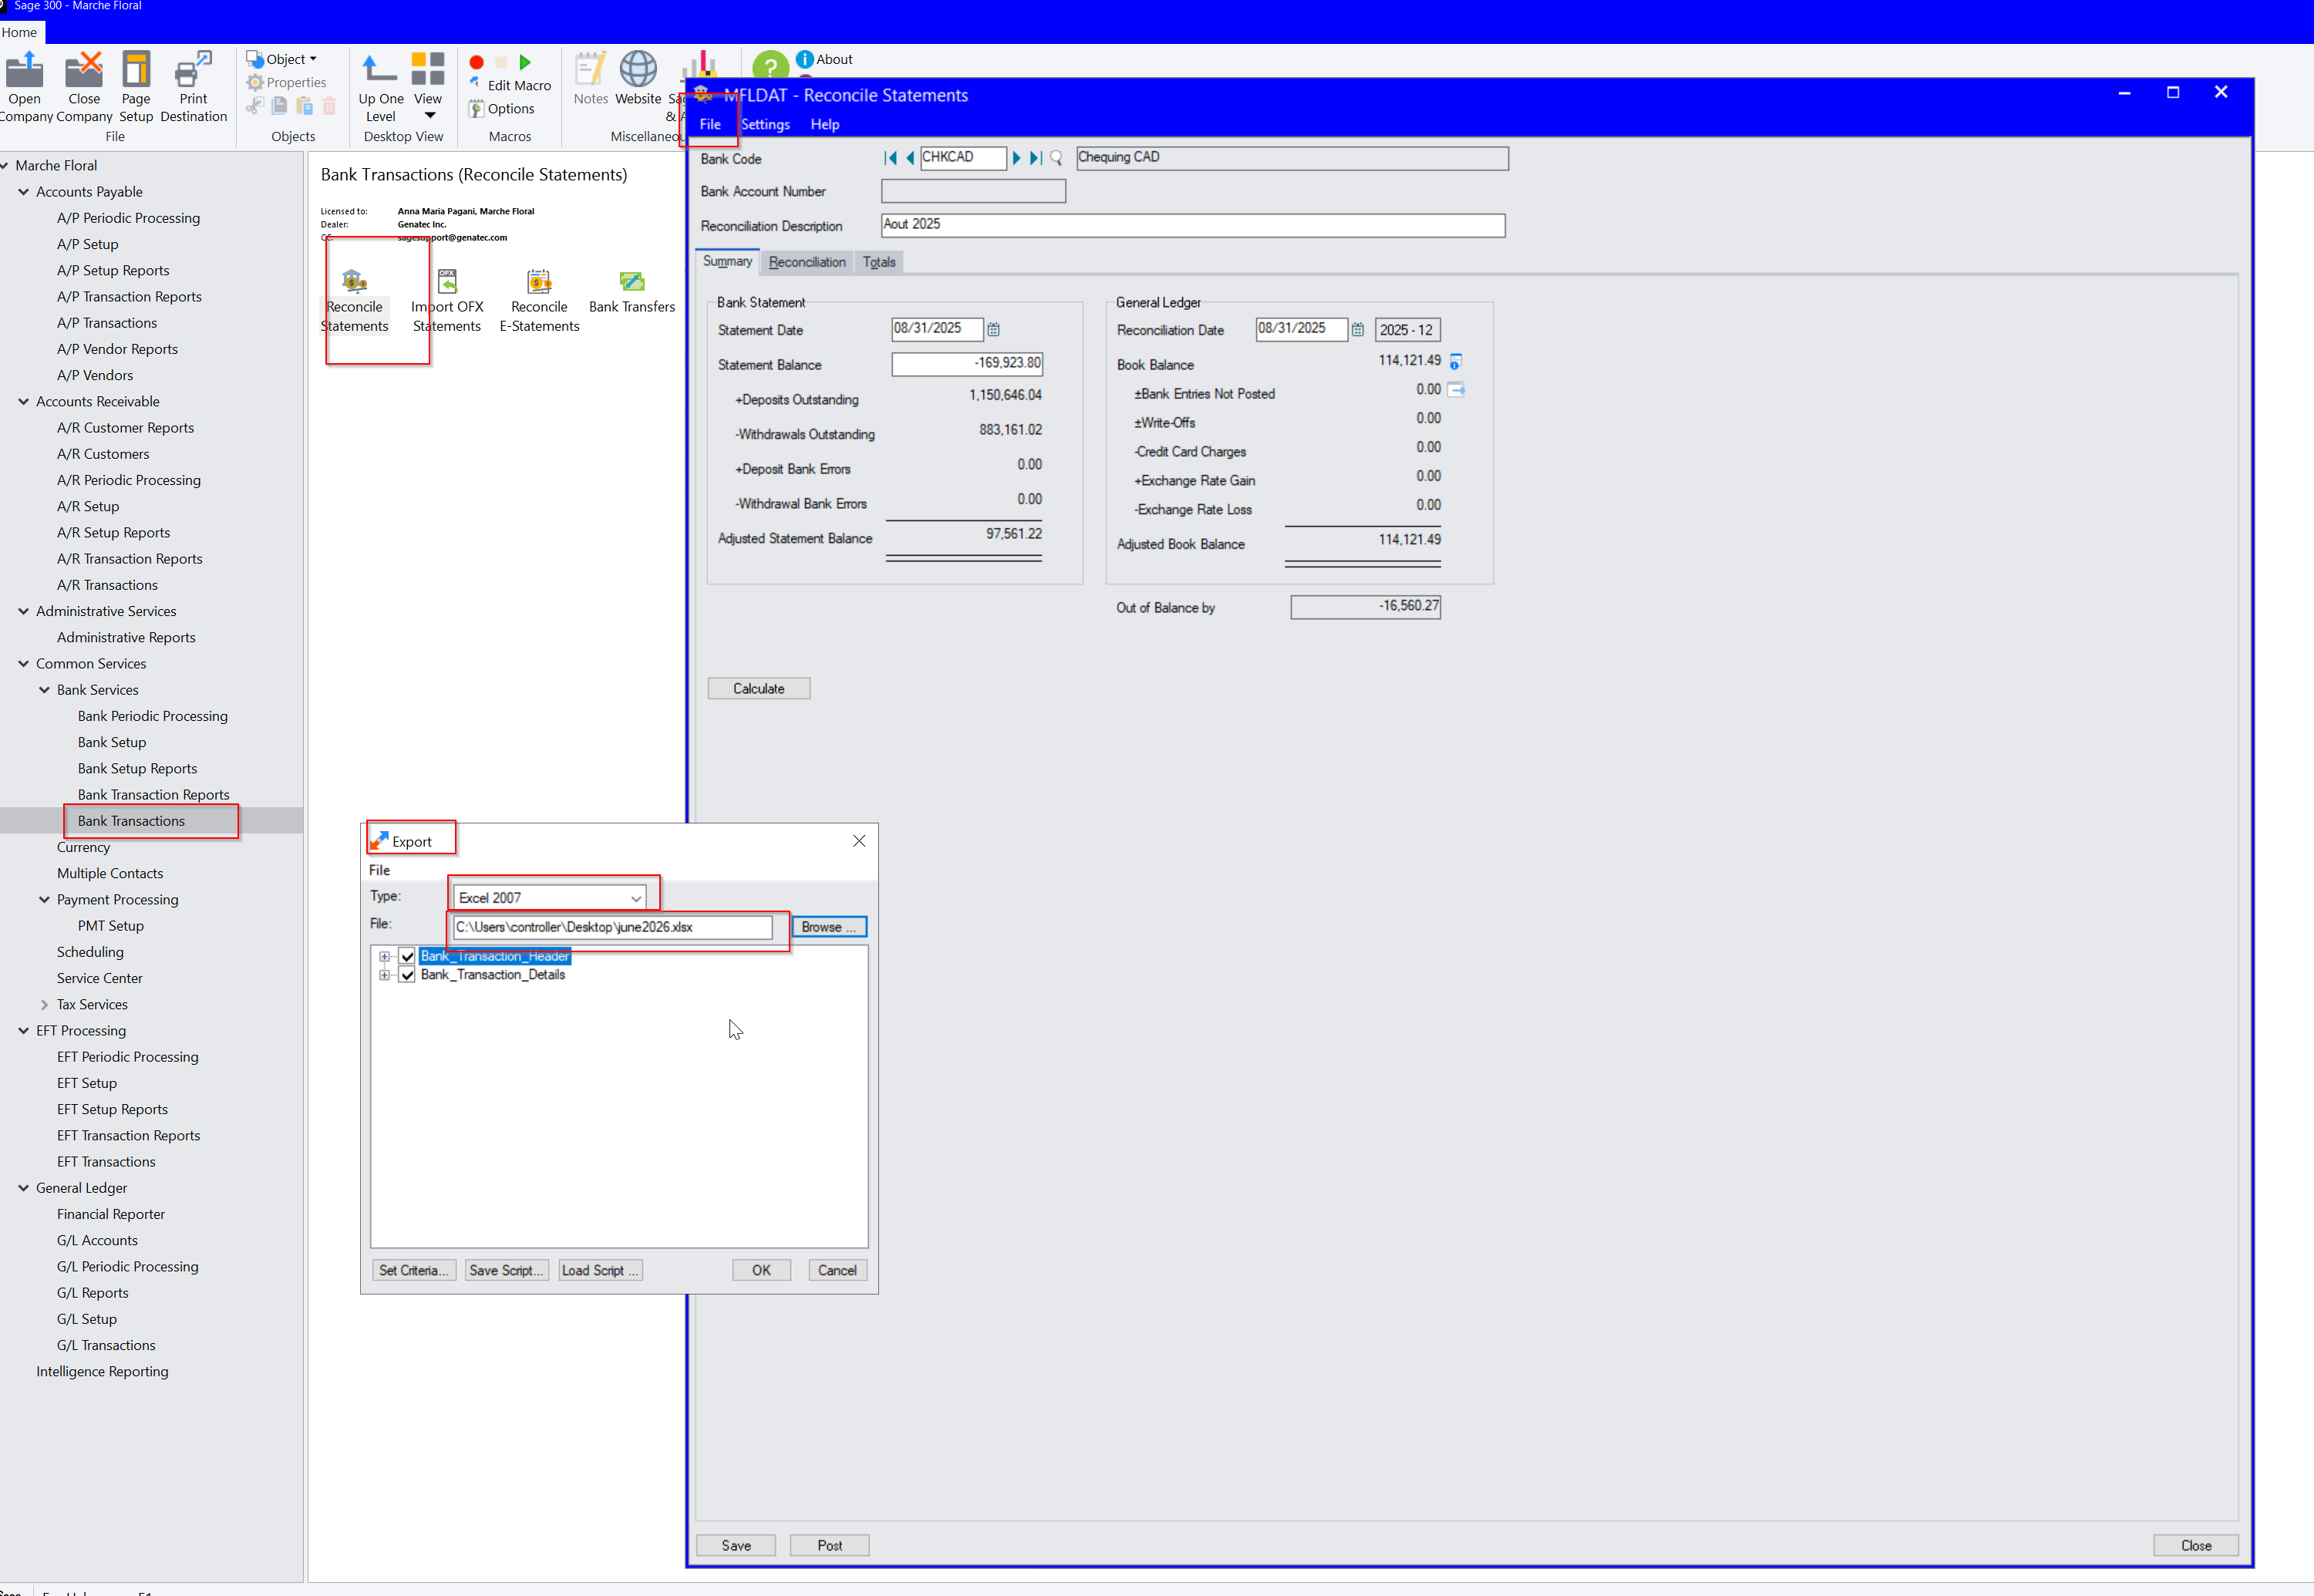Expand the Bank_Transaction_Details tree node
Viewport: 2314px width, 1596px height.
pyautogui.click(x=385, y=975)
